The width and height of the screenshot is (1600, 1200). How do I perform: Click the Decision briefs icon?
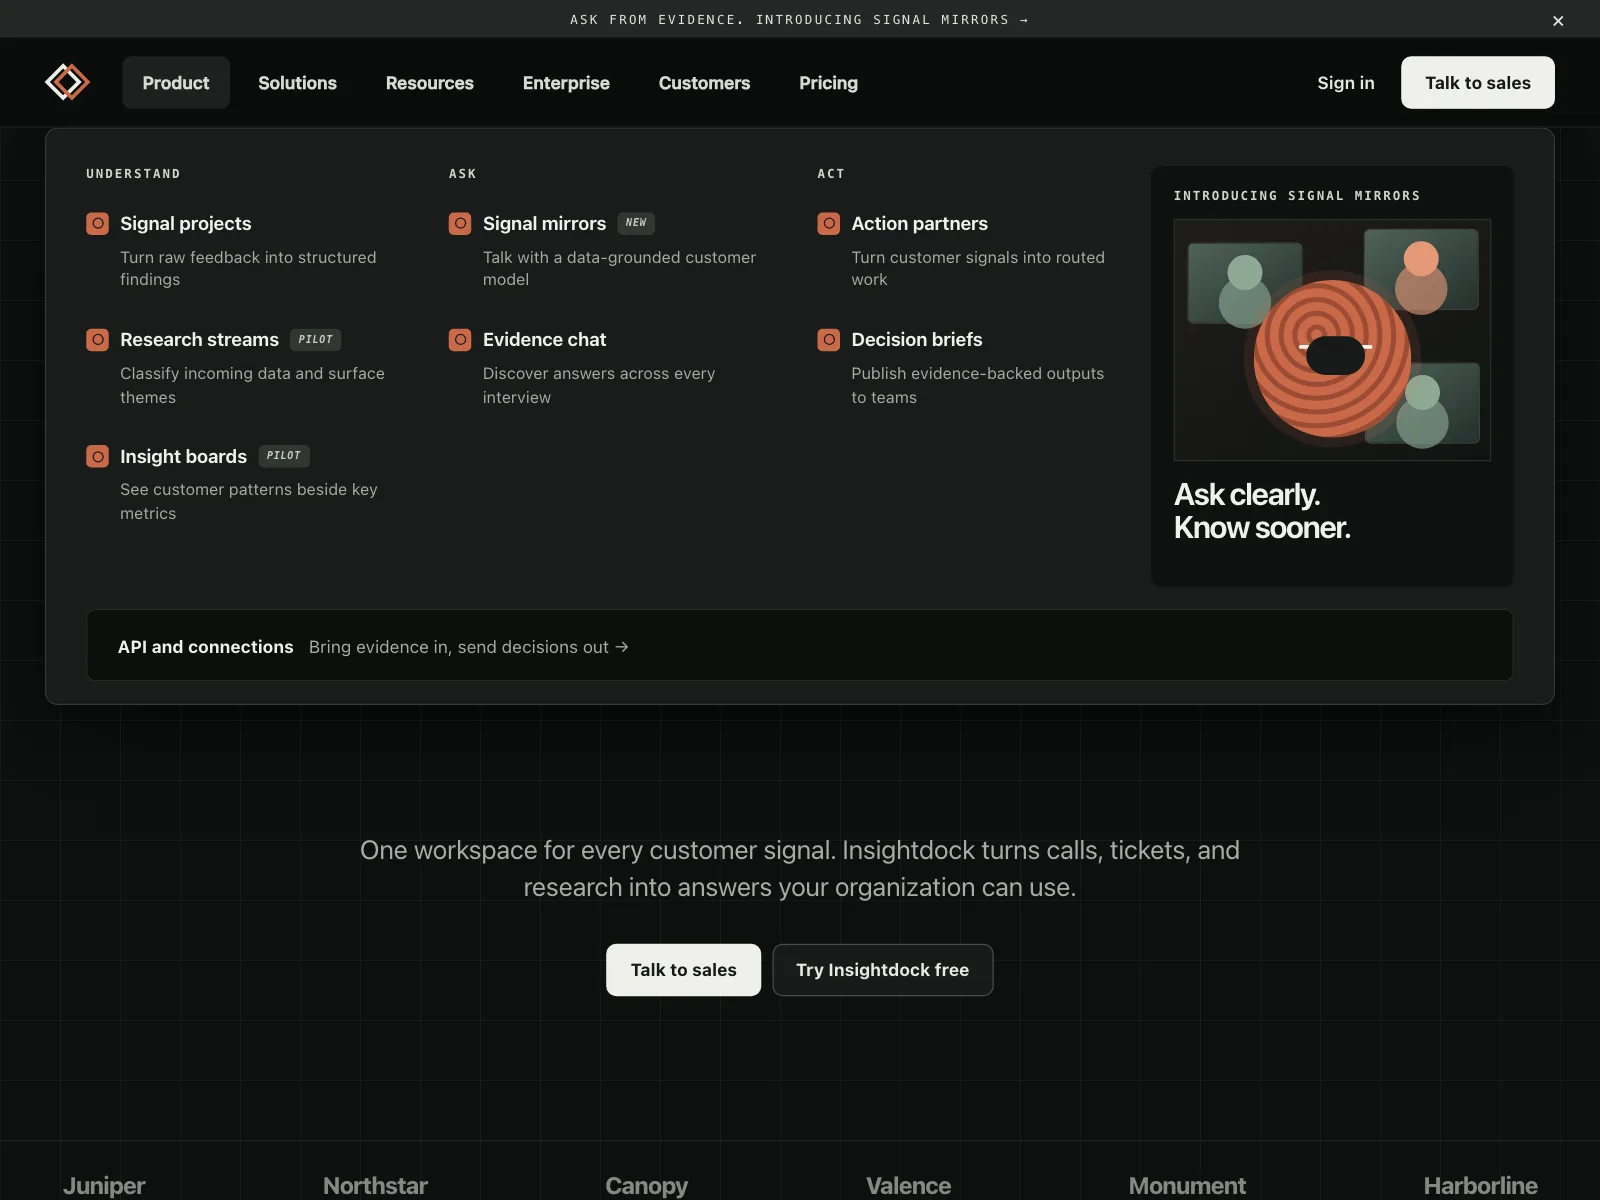[829, 340]
